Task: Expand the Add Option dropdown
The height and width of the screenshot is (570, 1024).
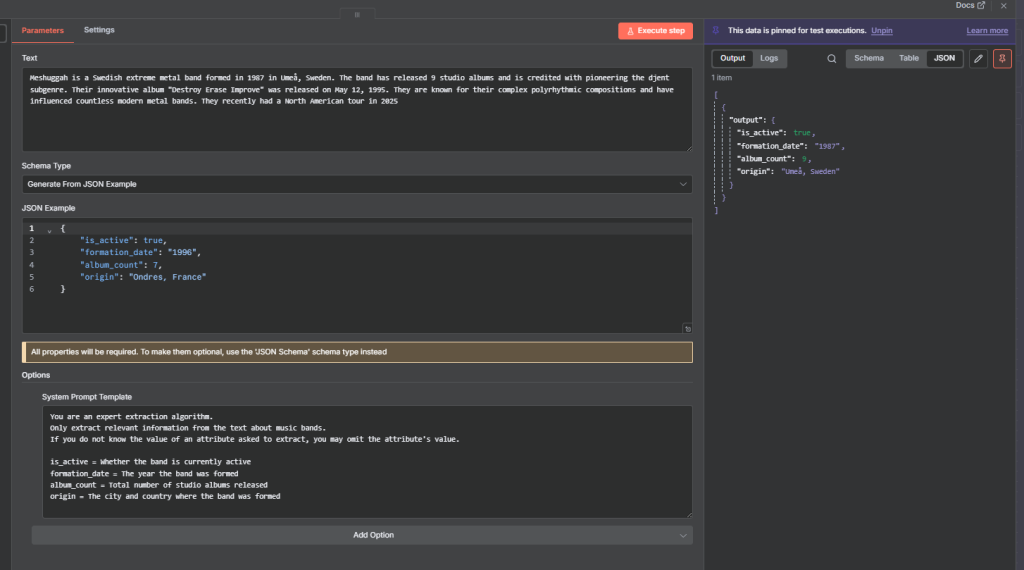Action: point(361,535)
